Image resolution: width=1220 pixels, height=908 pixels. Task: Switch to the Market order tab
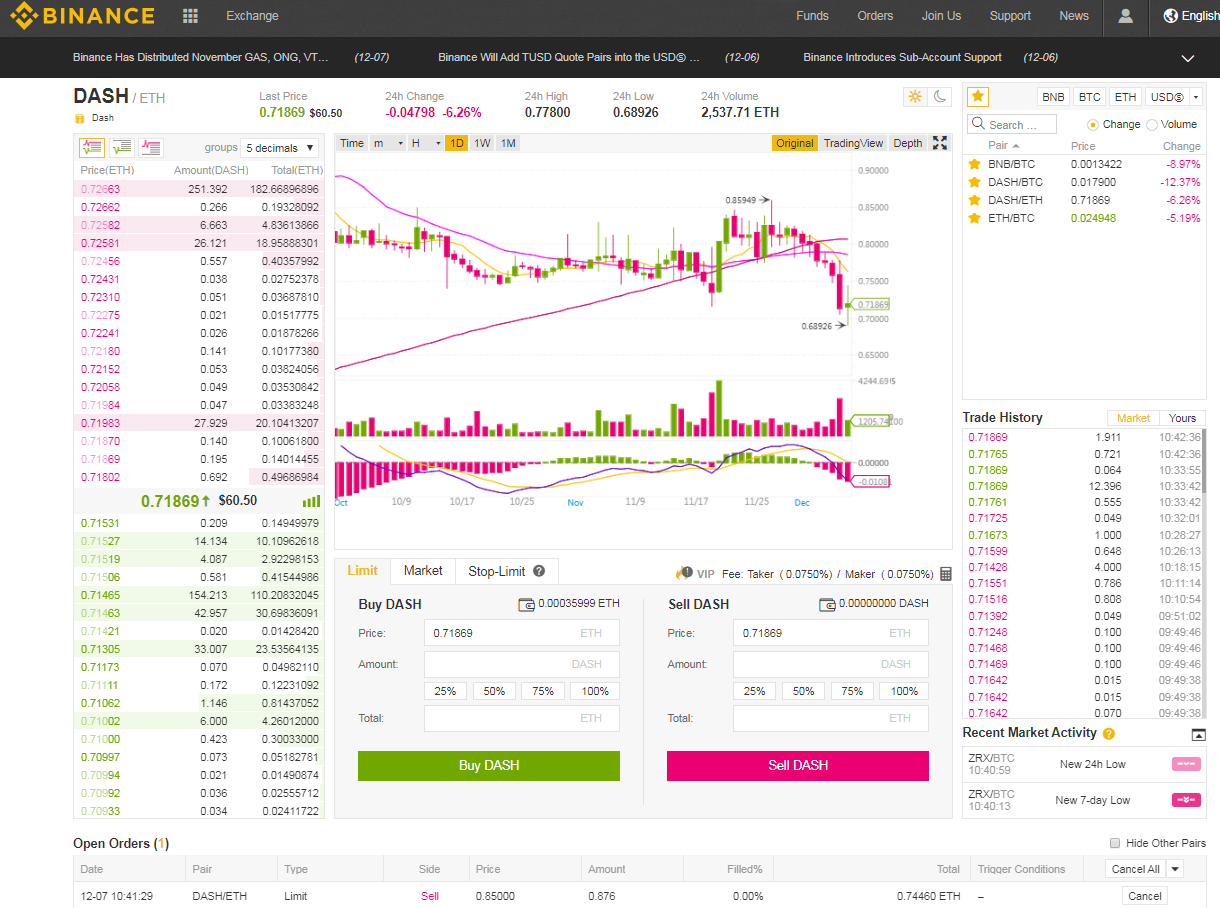(423, 571)
